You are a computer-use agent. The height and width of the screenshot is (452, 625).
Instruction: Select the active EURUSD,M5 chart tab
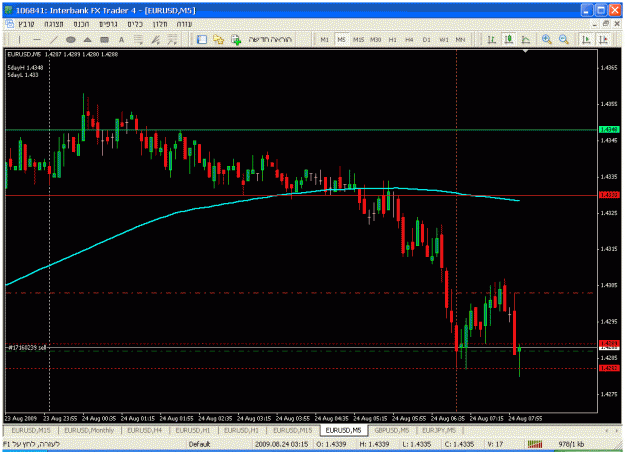[x=343, y=430]
